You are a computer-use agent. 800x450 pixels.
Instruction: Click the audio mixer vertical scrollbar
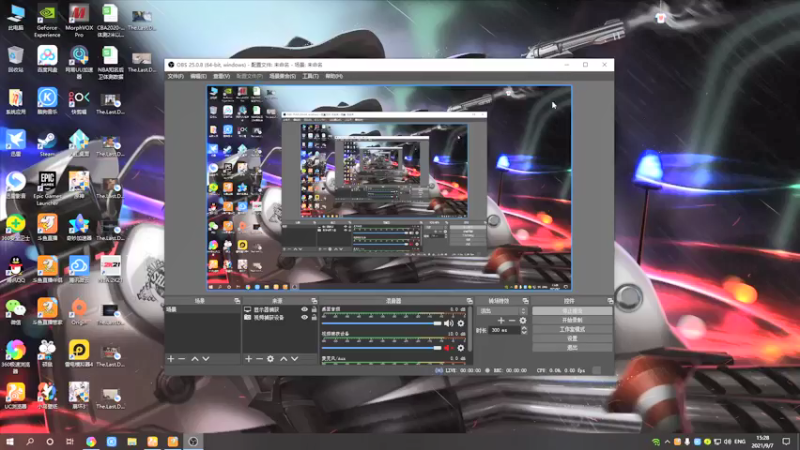pos(470,329)
